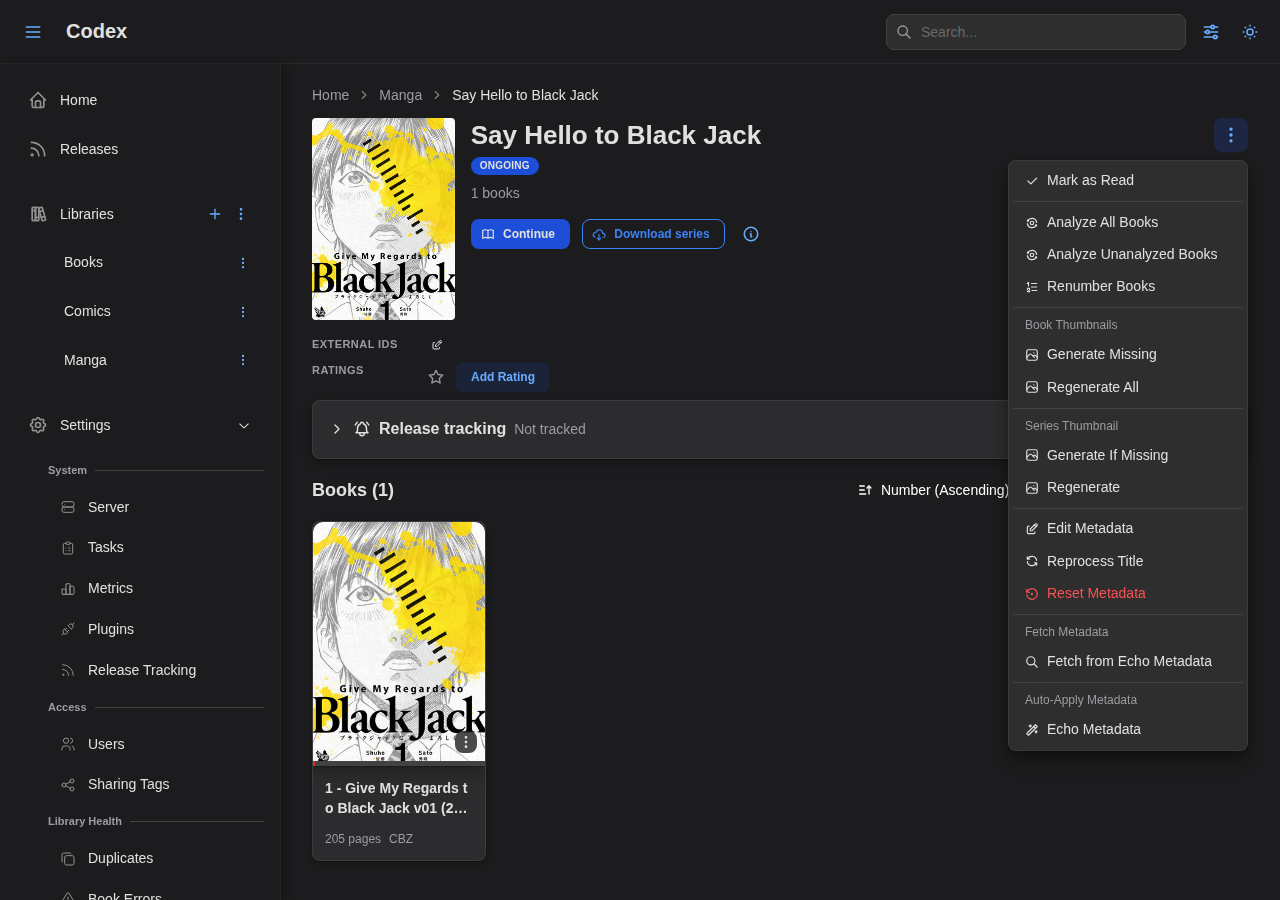This screenshot has width=1280, height=900.
Task: Open options for the Manga library
Action: coord(242,360)
